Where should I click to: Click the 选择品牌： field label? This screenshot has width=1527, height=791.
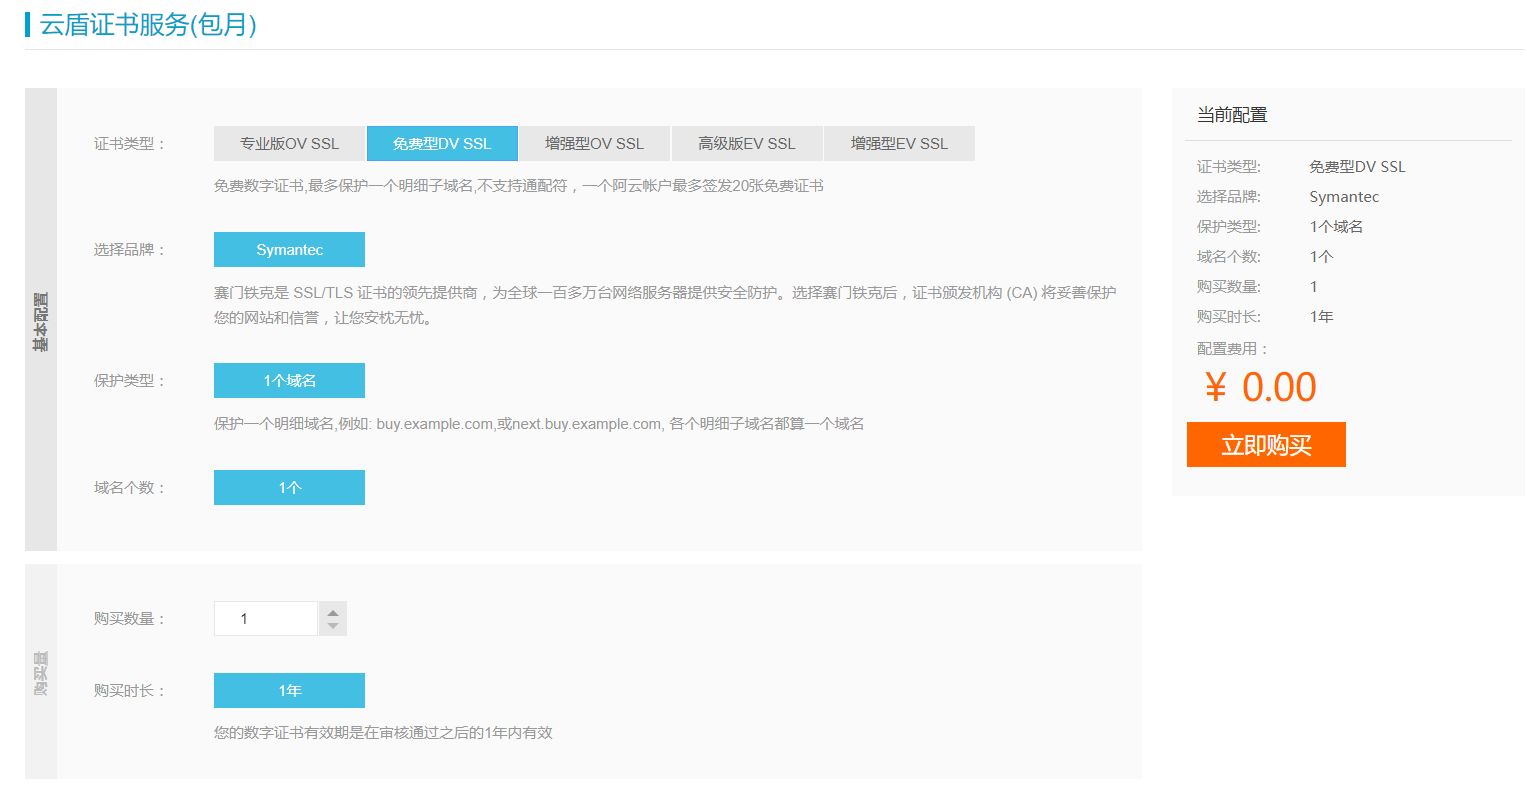(130, 250)
